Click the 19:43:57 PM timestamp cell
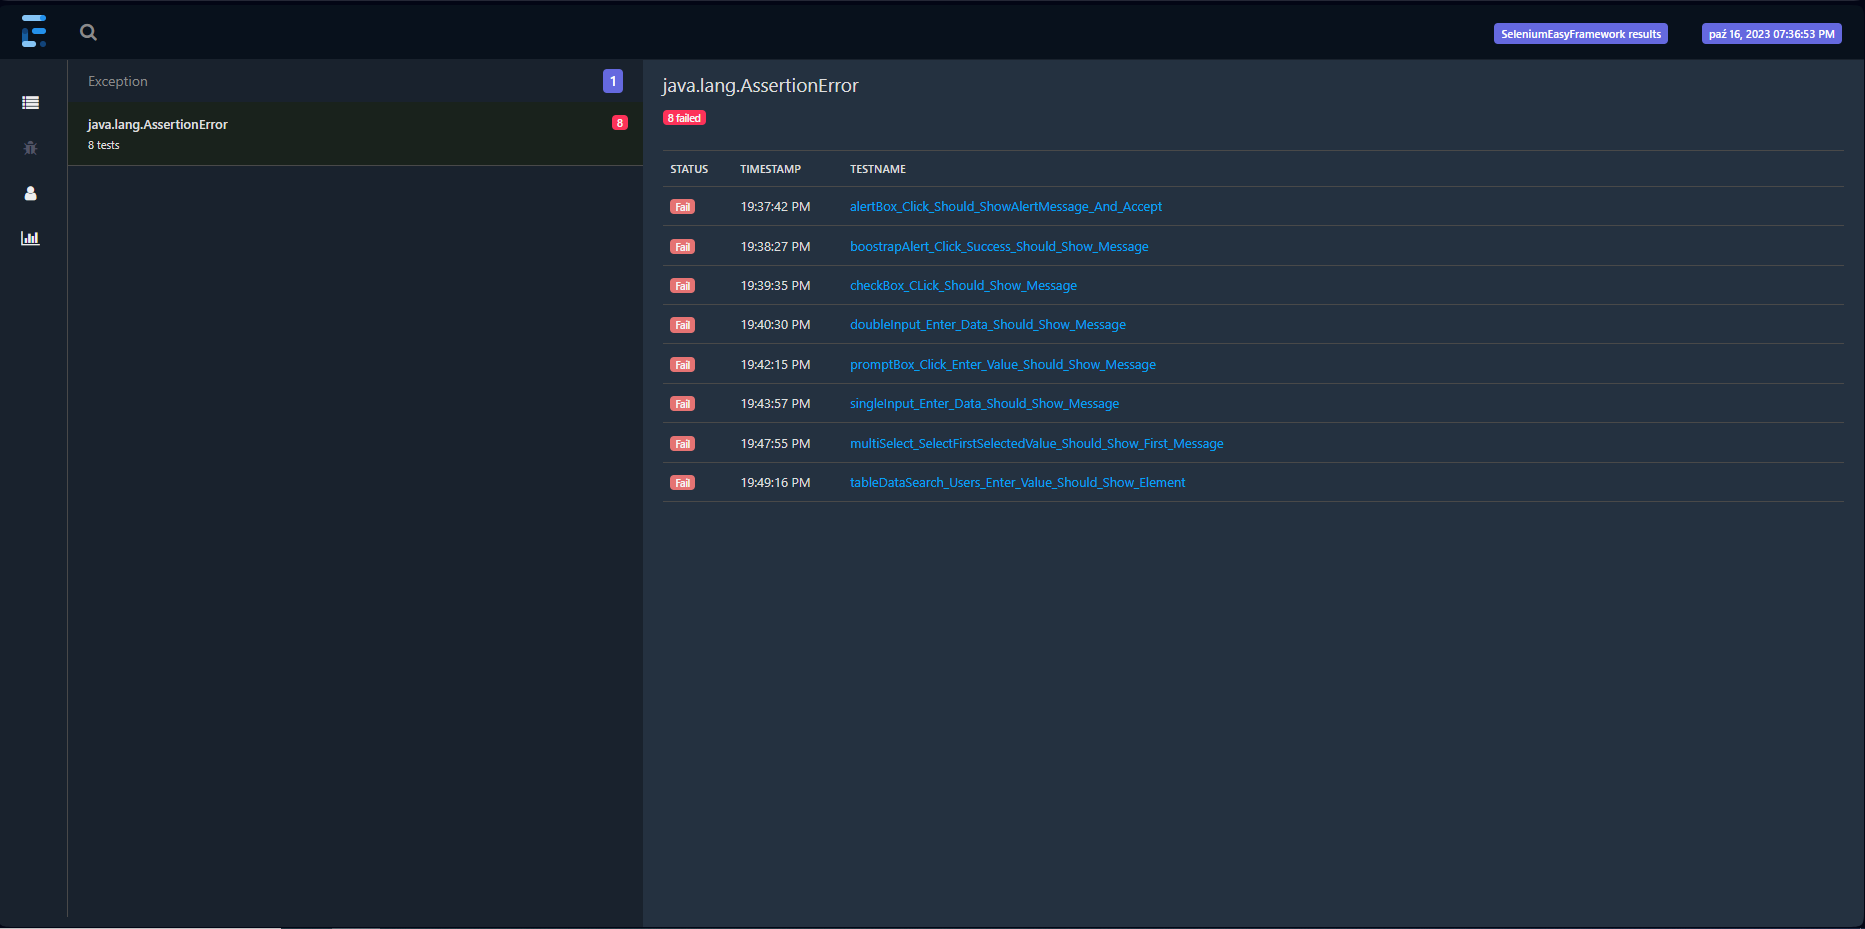This screenshot has height=929, width=1865. coord(775,404)
